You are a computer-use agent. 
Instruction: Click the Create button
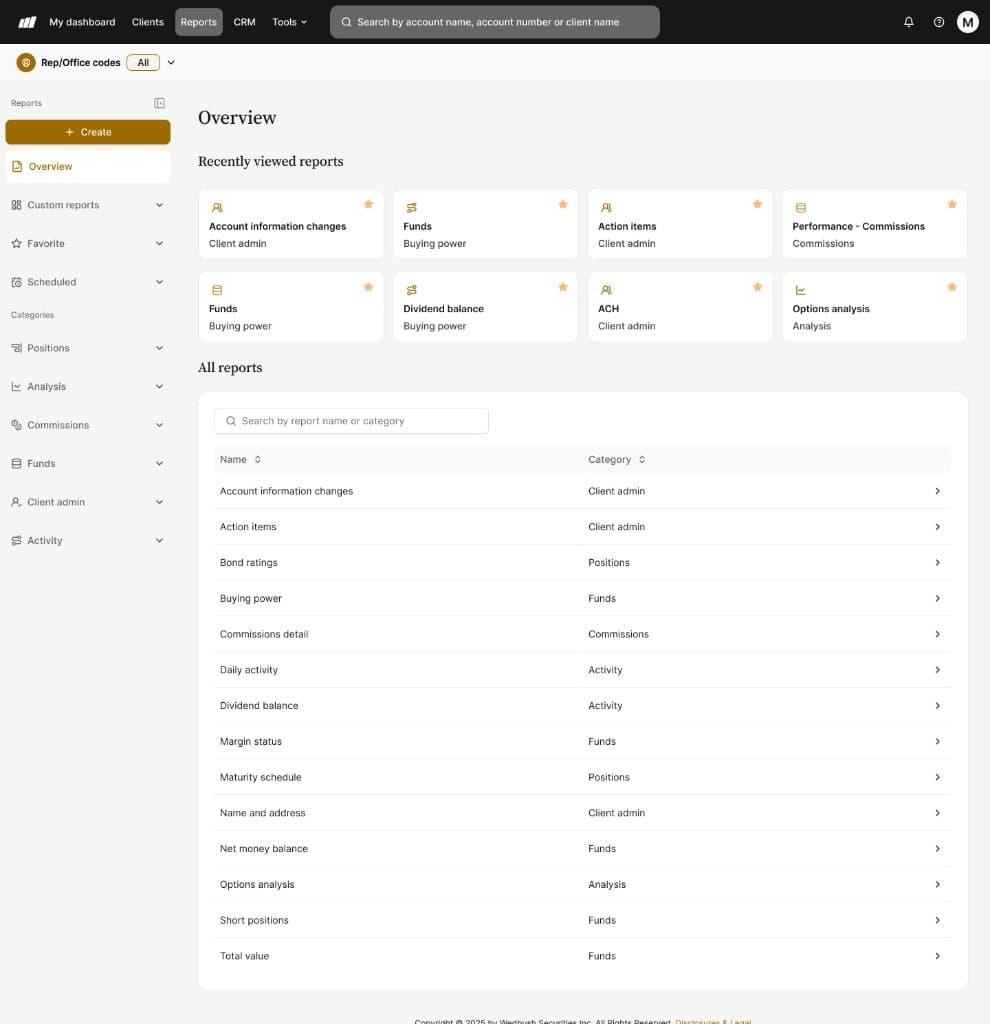(x=88, y=132)
